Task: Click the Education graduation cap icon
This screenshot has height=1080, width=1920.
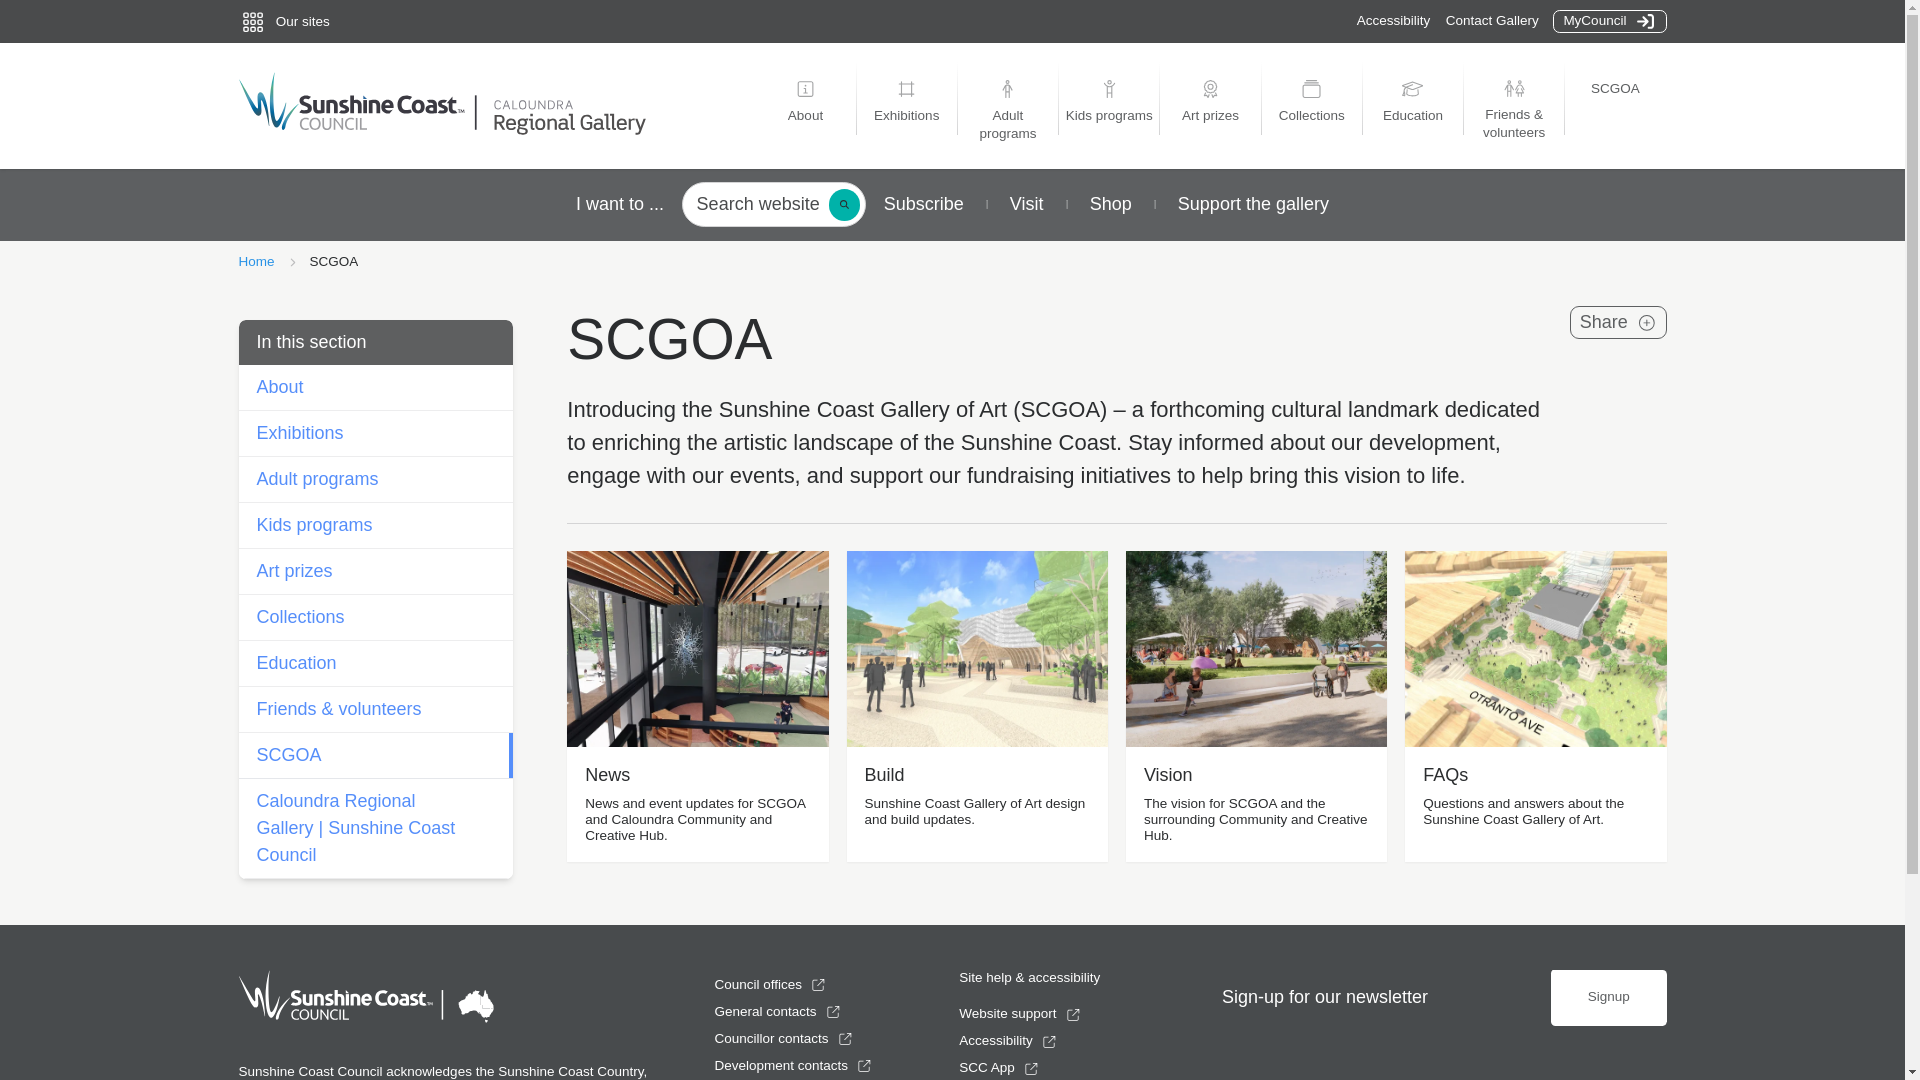Action: pos(1412,89)
